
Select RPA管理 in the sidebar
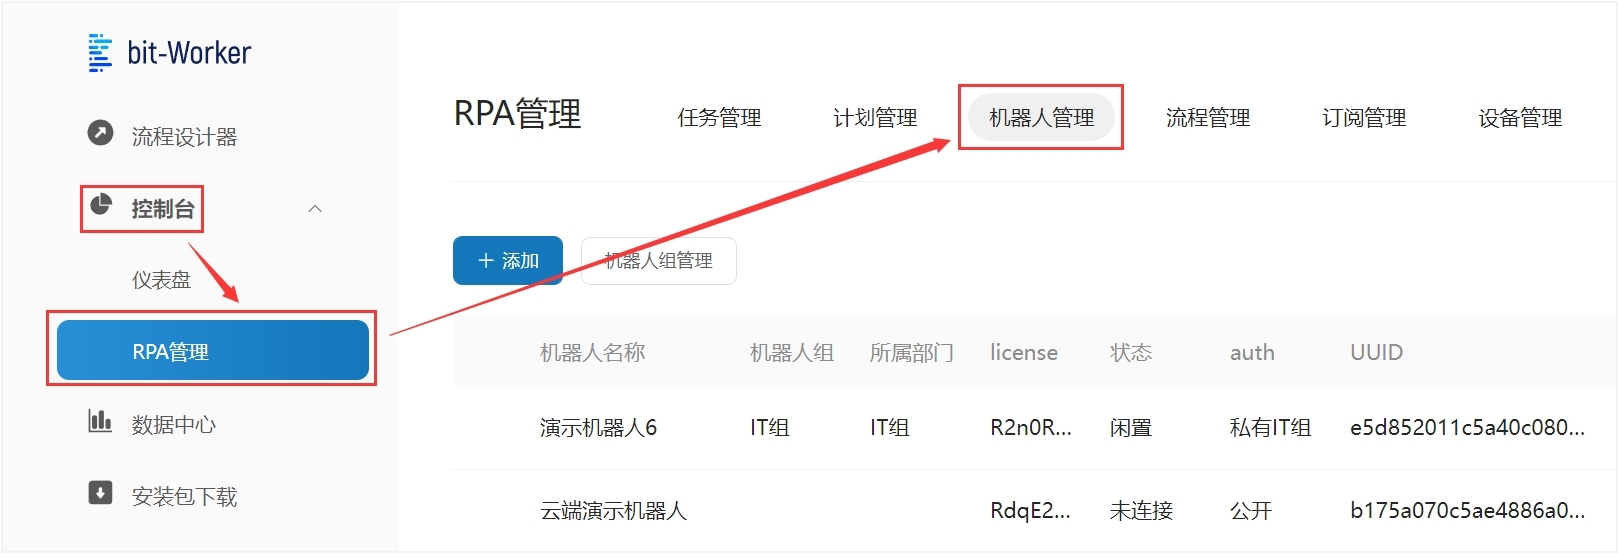[212, 351]
